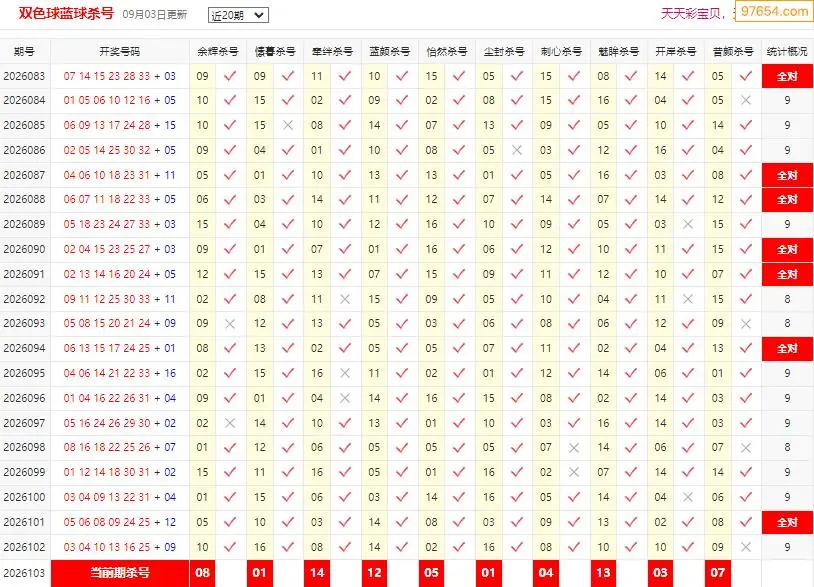
Task: Click the 牵绊 gray X mark in row 2026092
Action: (x=345, y=299)
